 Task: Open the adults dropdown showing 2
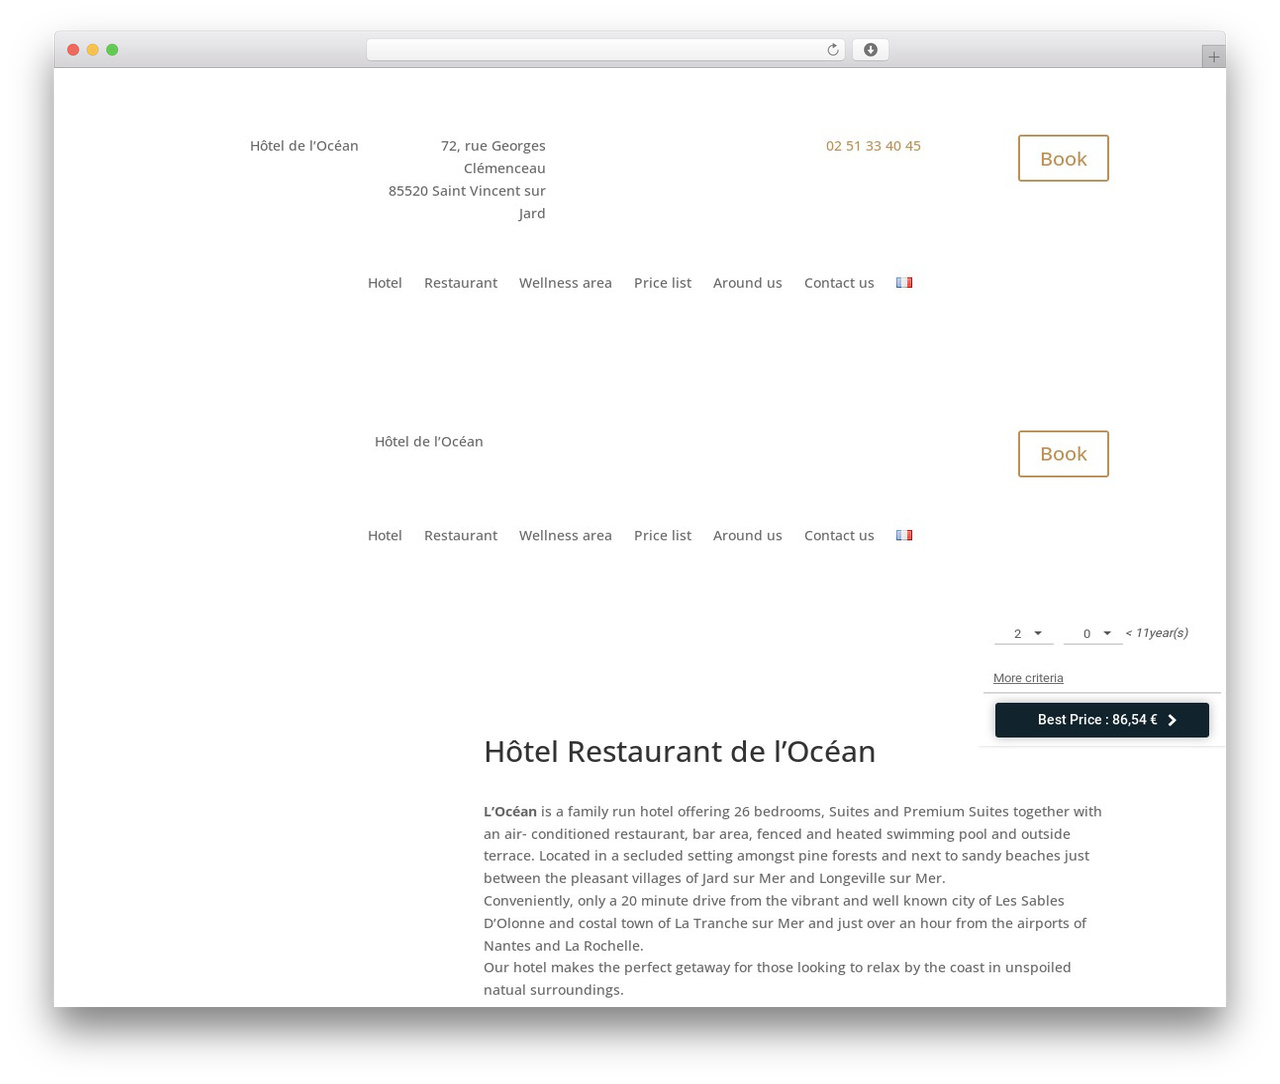1024,633
